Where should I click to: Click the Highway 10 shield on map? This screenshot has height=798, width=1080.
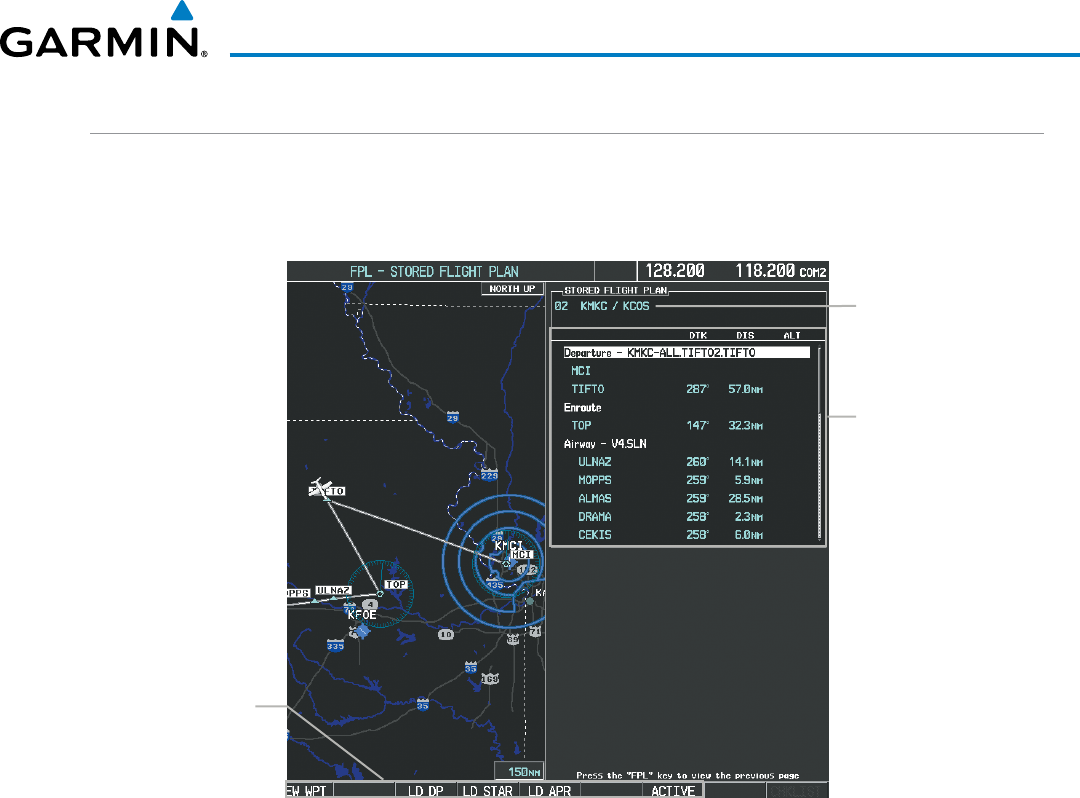pyautogui.click(x=446, y=634)
